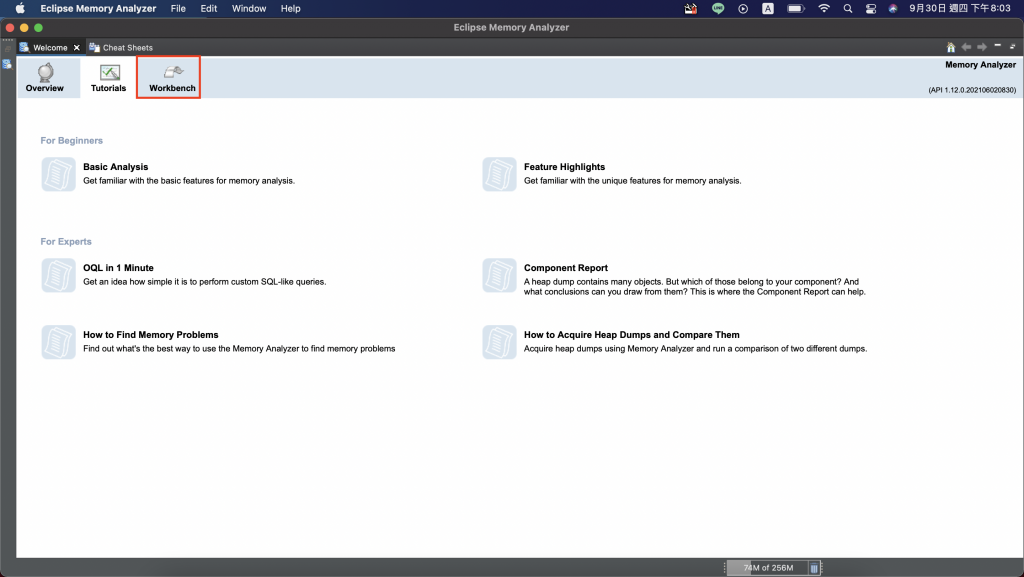Viewport: 1024px width, 577px height.
Task: Close the Welcome tab
Action: click(76, 48)
